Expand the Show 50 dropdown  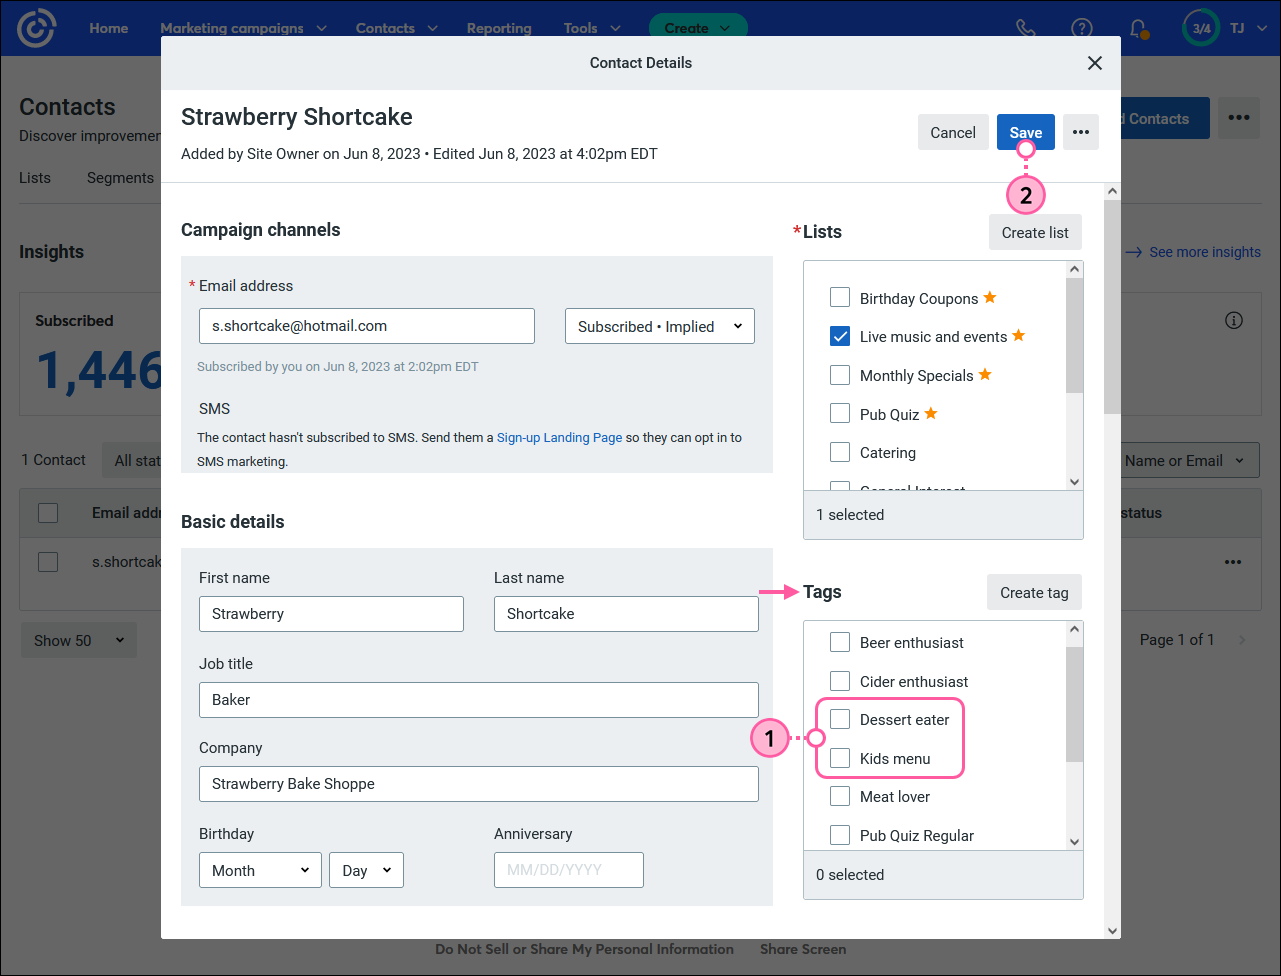(x=78, y=639)
